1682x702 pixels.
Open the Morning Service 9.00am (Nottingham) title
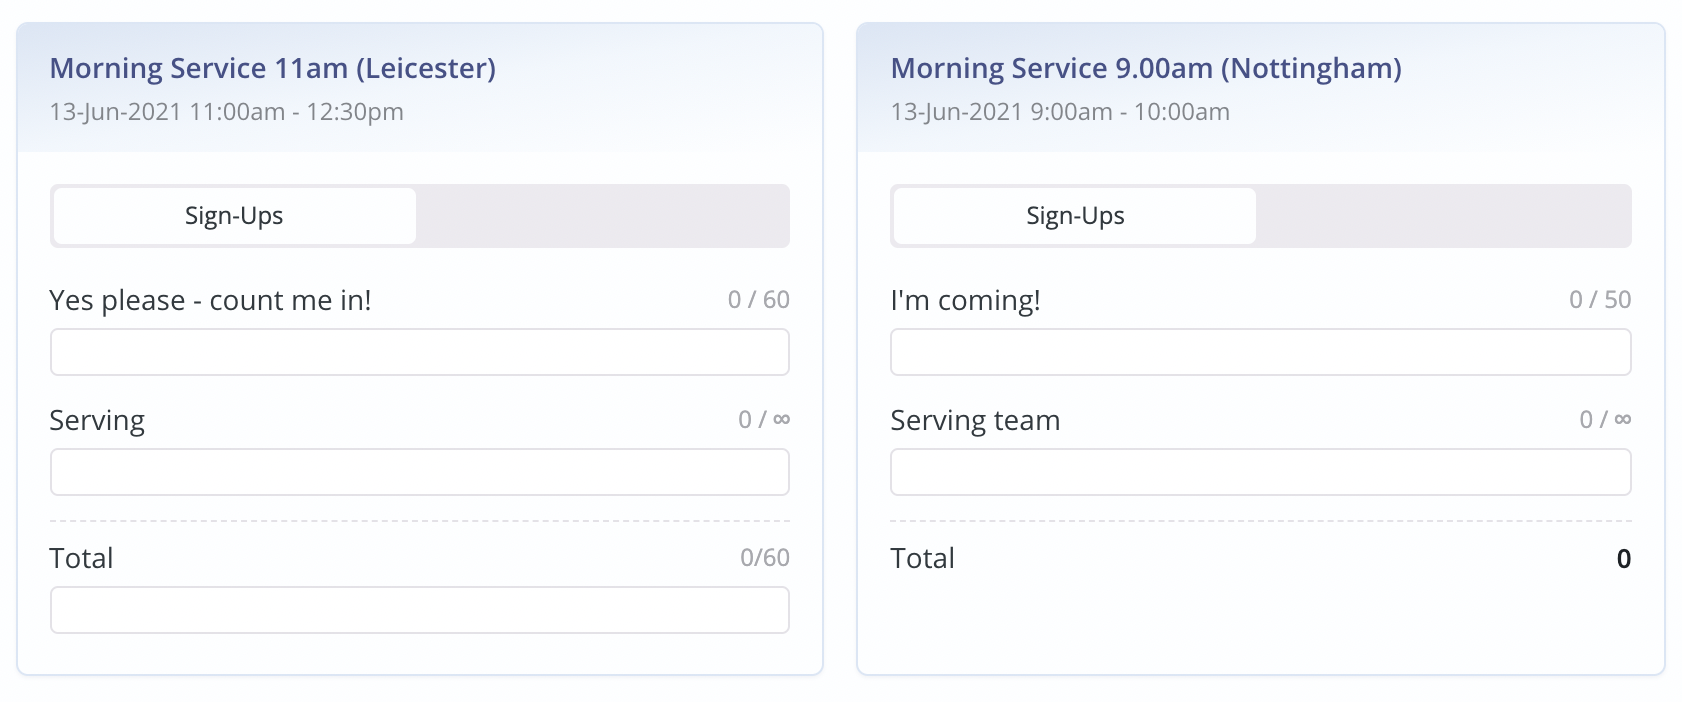tap(1145, 68)
